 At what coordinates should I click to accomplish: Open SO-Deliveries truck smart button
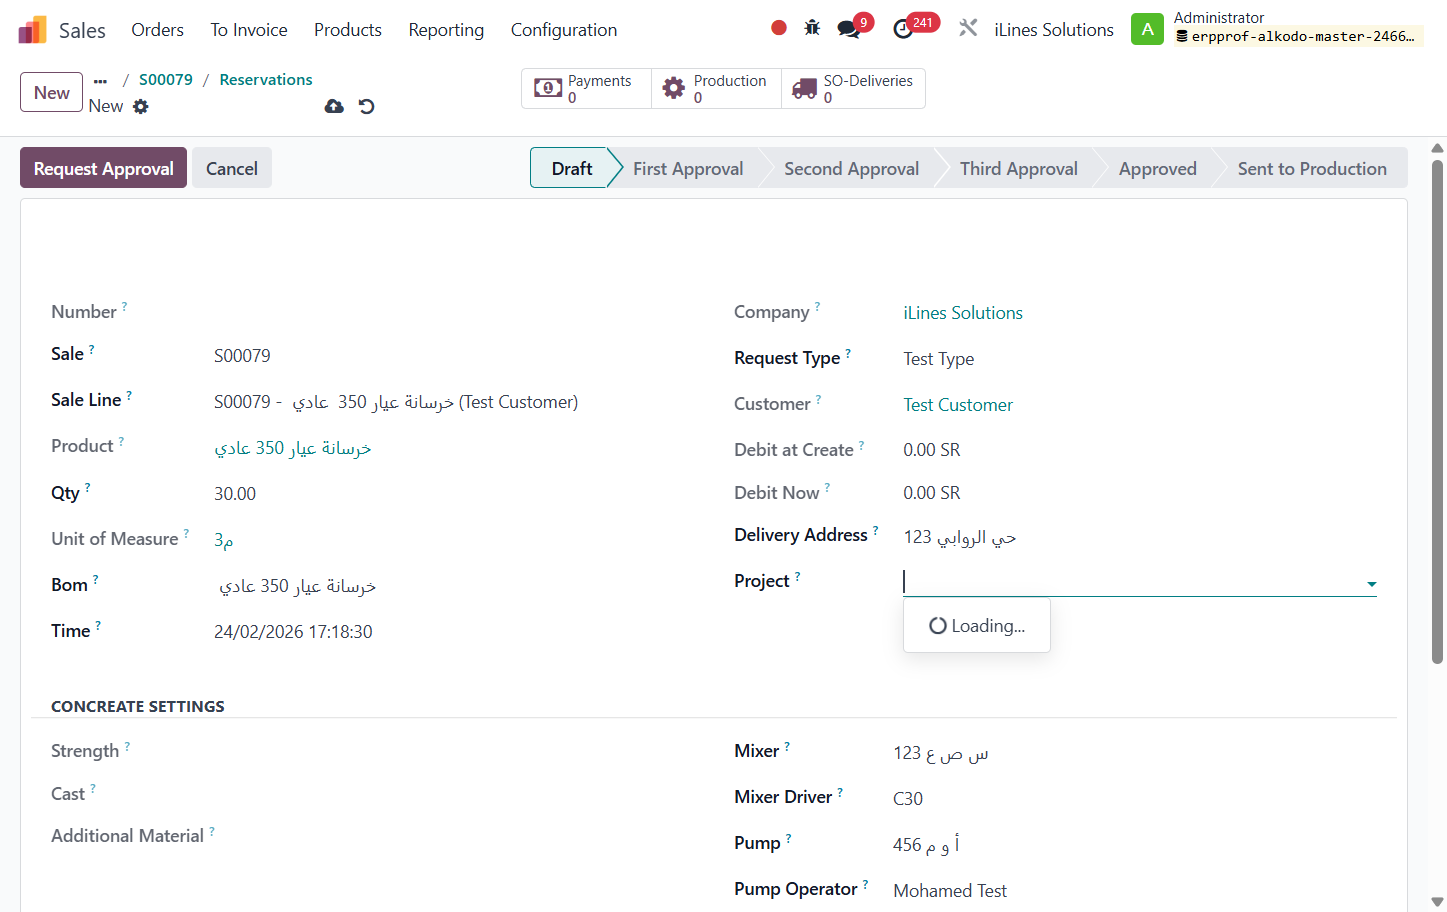(853, 88)
